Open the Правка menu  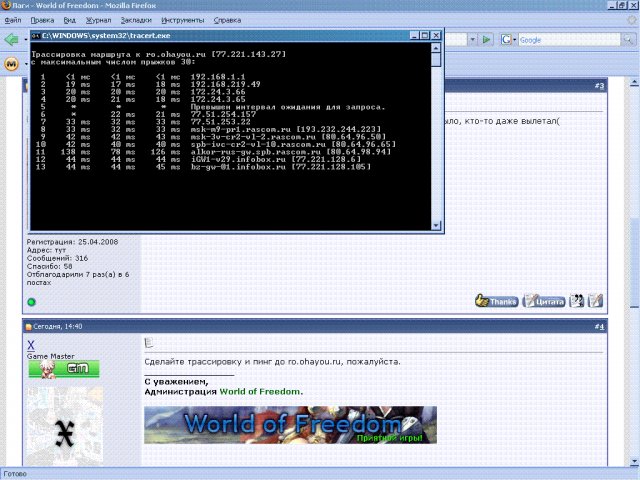[42, 20]
